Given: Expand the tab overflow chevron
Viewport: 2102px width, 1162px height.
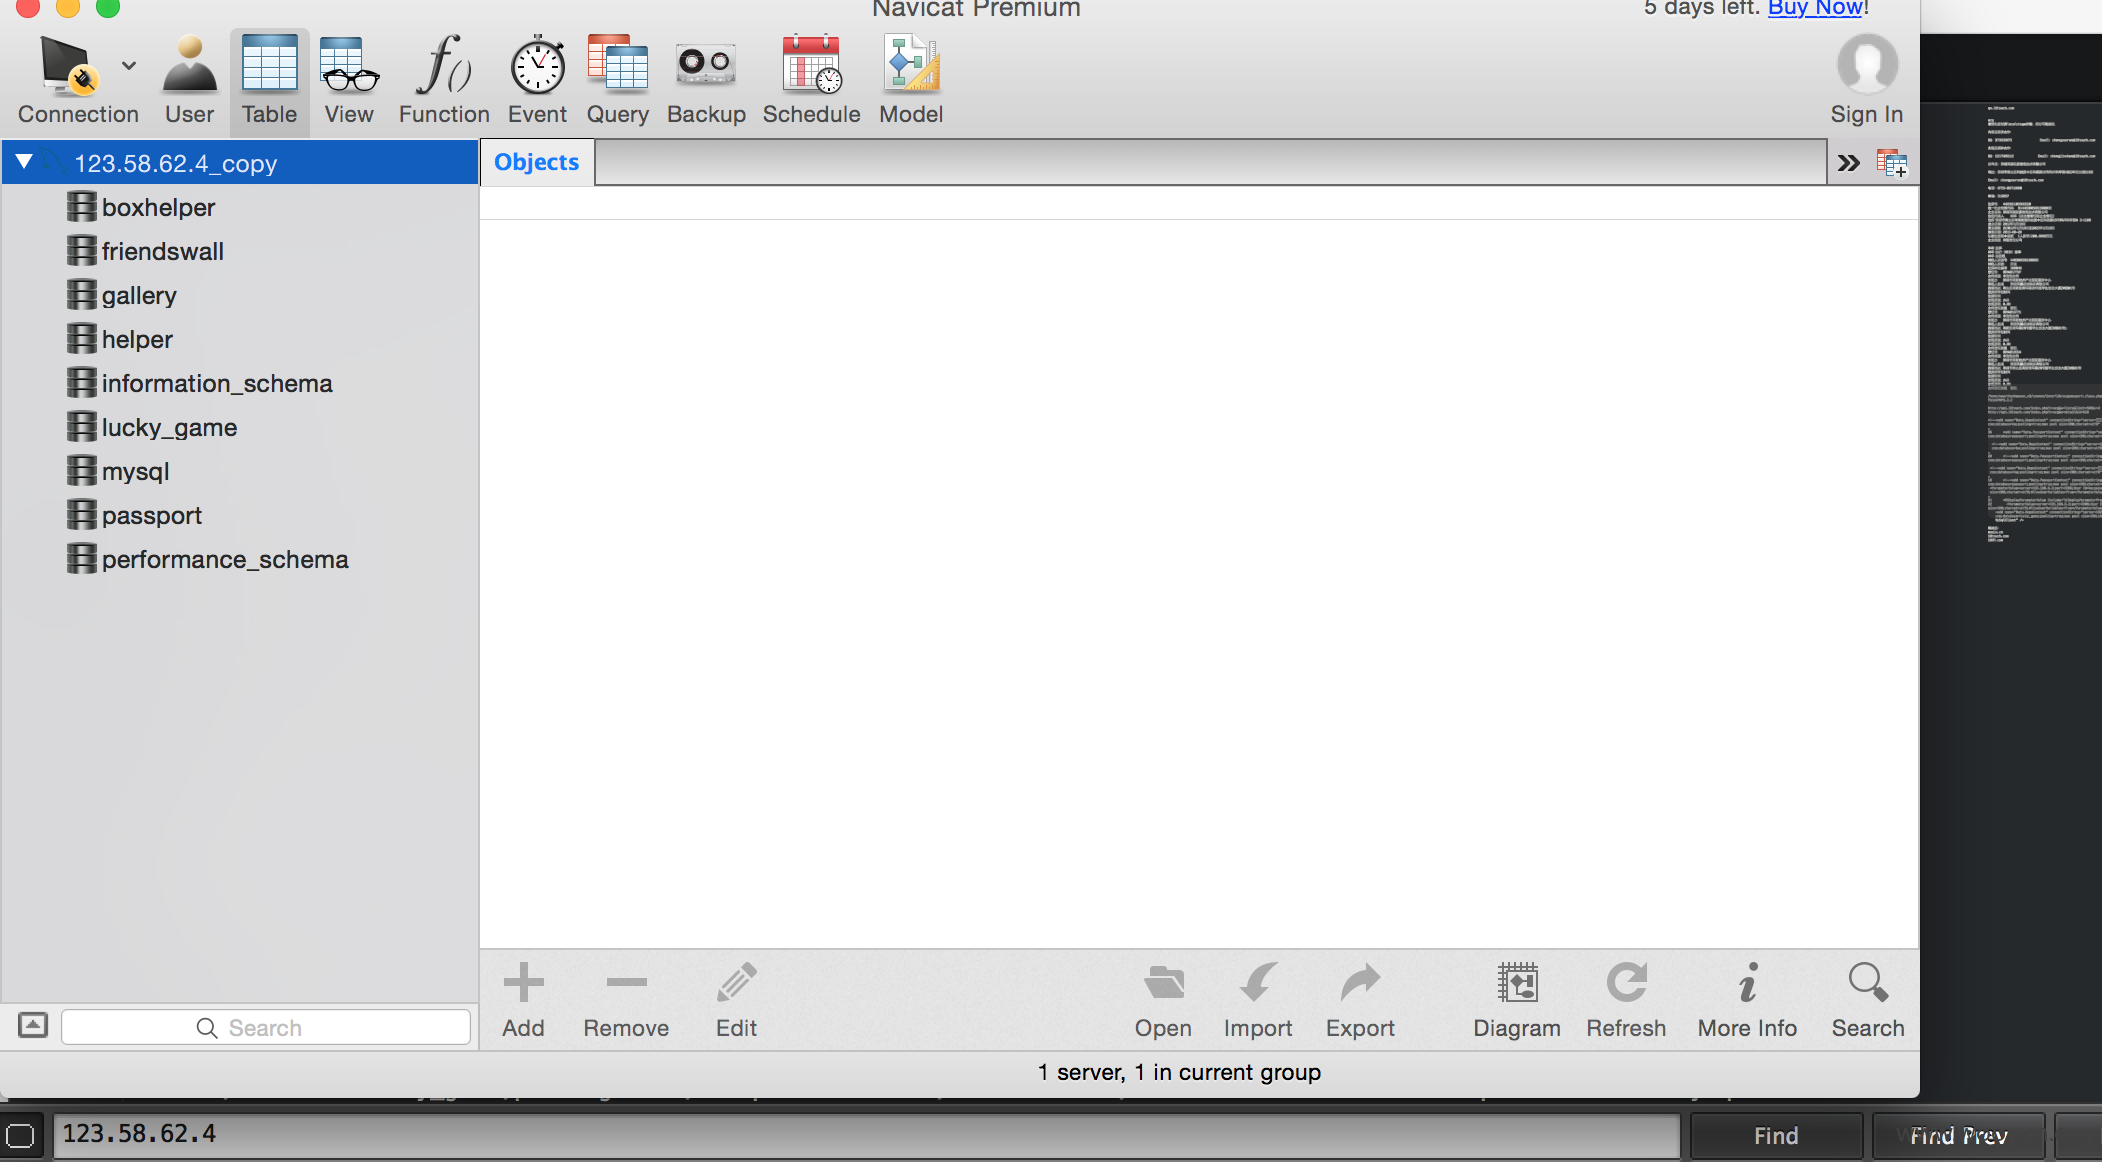Looking at the screenshot, I should tap(1848, 163).
